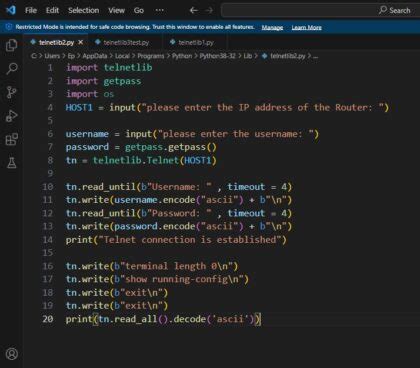Open the Go menu

tap(139, 10)
